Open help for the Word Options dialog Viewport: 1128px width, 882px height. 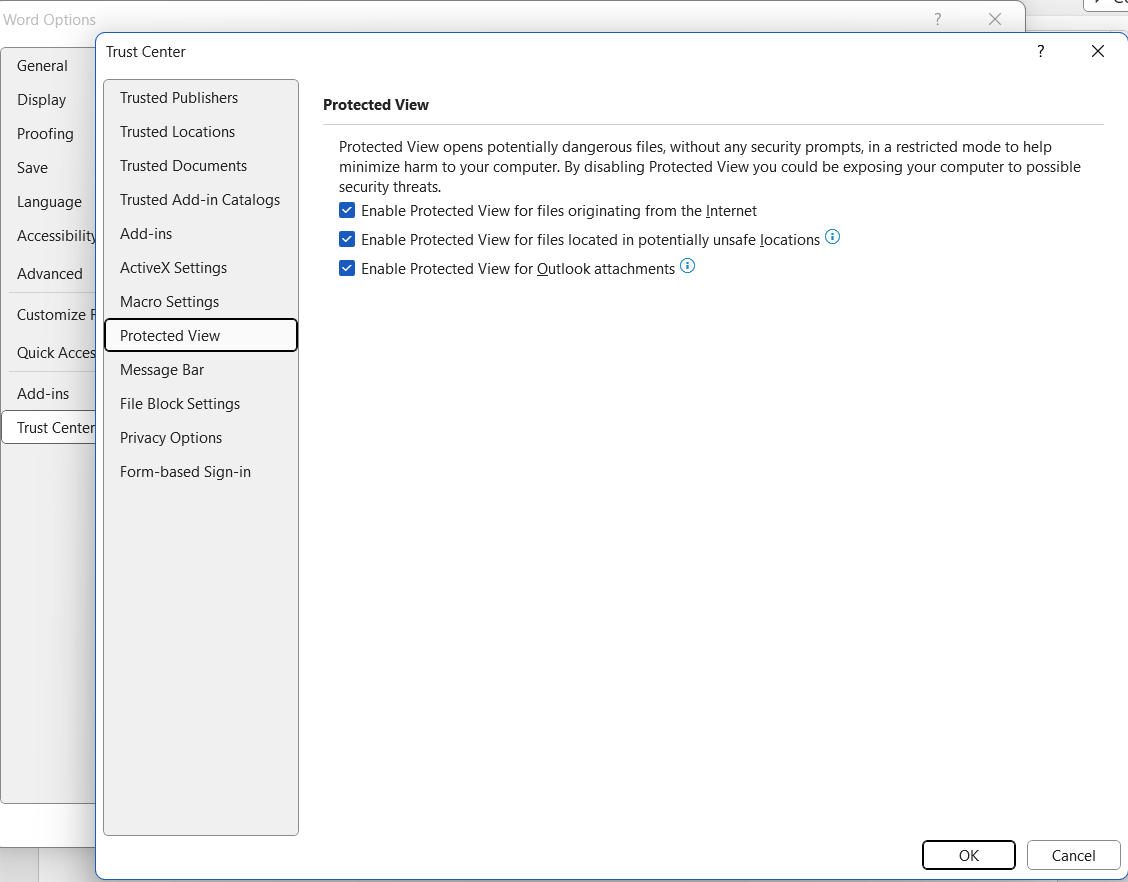[937, 19]
